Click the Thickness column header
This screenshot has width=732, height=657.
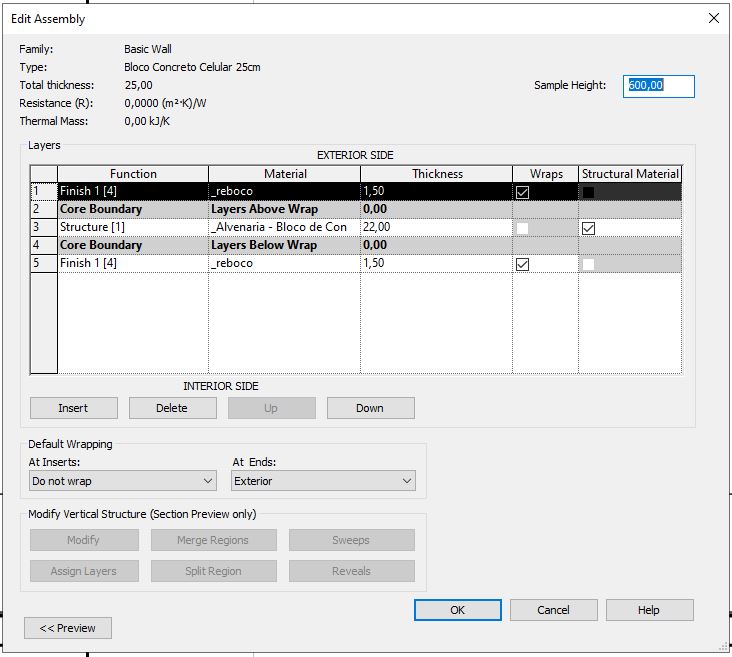[x=437, y=174]
